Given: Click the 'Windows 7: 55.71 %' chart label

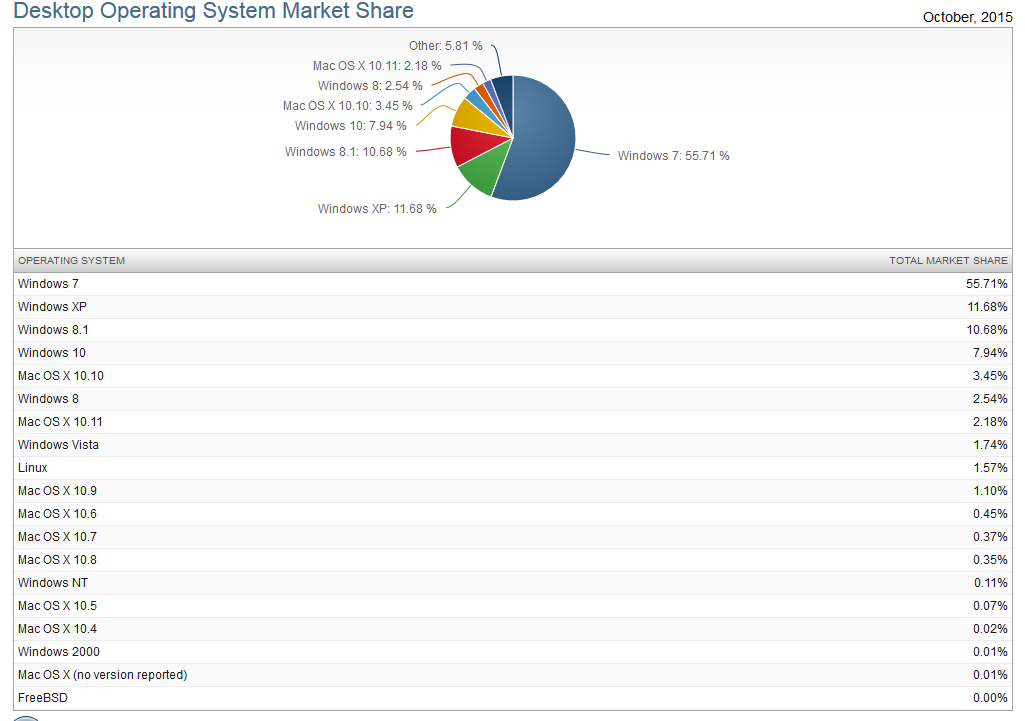Looking at the screenshot, I should [673, 156].
